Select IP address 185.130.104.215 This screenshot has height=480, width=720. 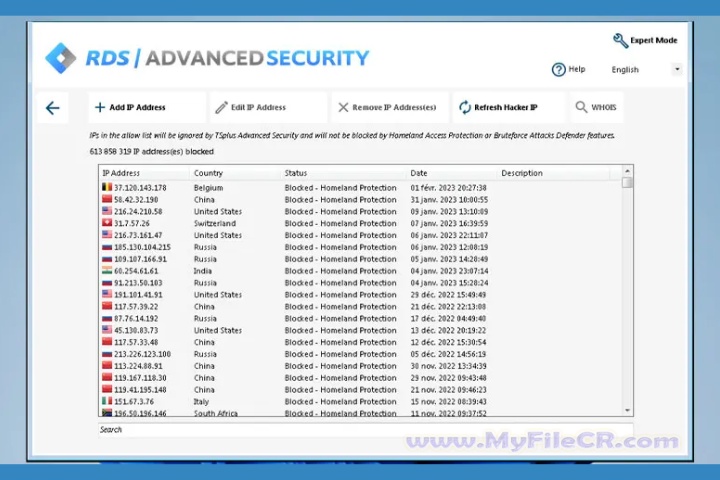click(x=142, y=247)
